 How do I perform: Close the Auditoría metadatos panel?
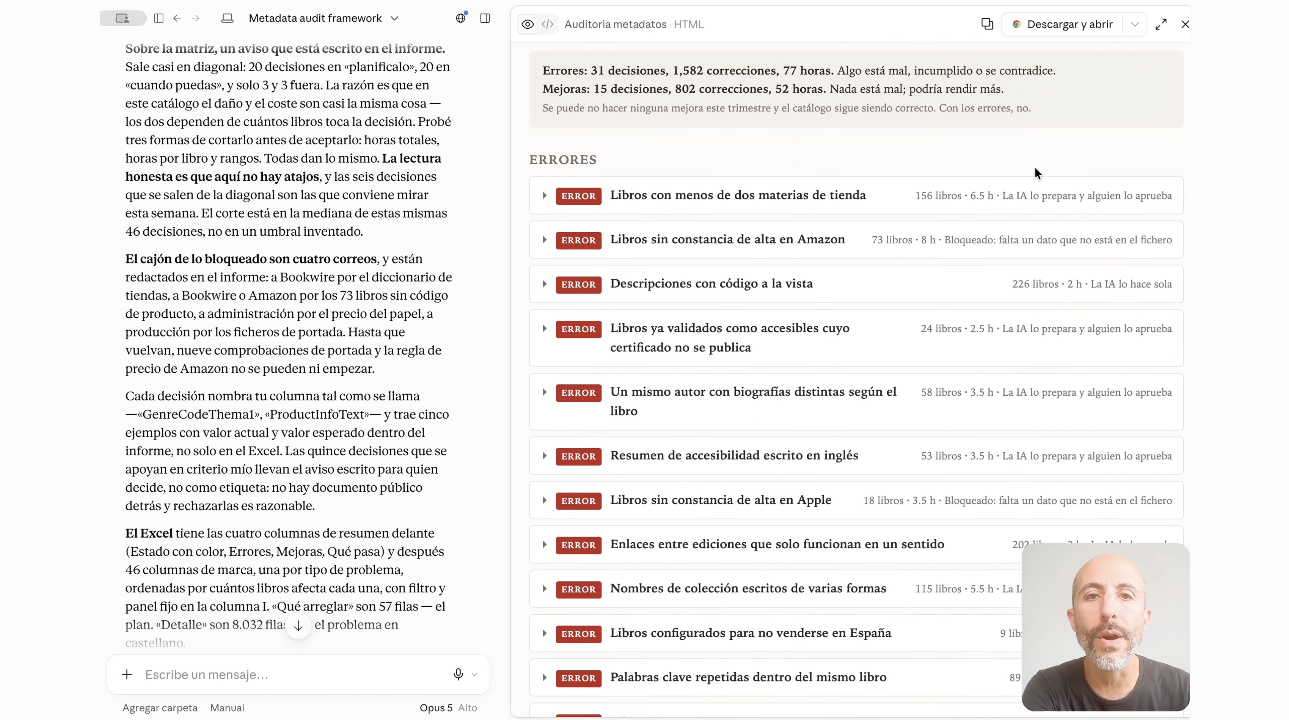(x=1185, y=24)
